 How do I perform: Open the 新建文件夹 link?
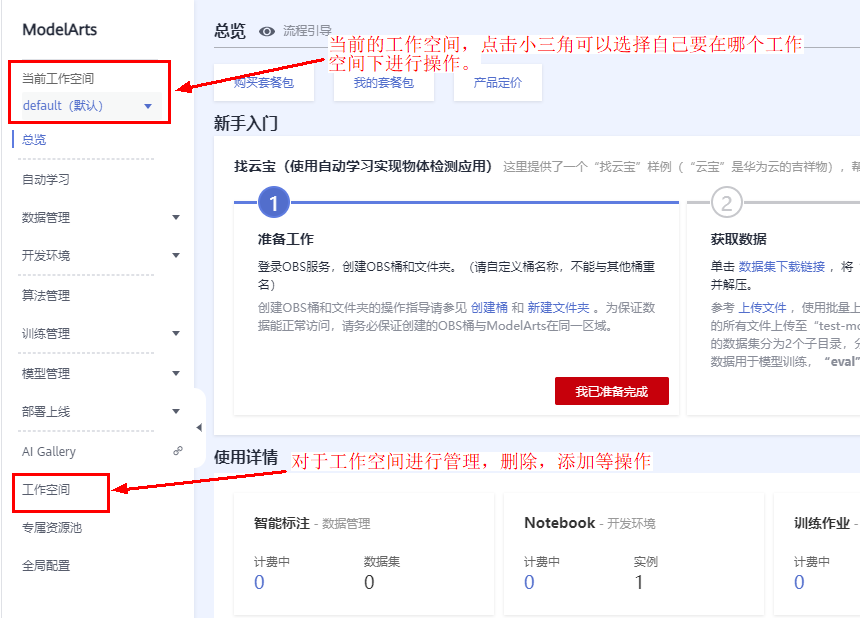(558, 308)
